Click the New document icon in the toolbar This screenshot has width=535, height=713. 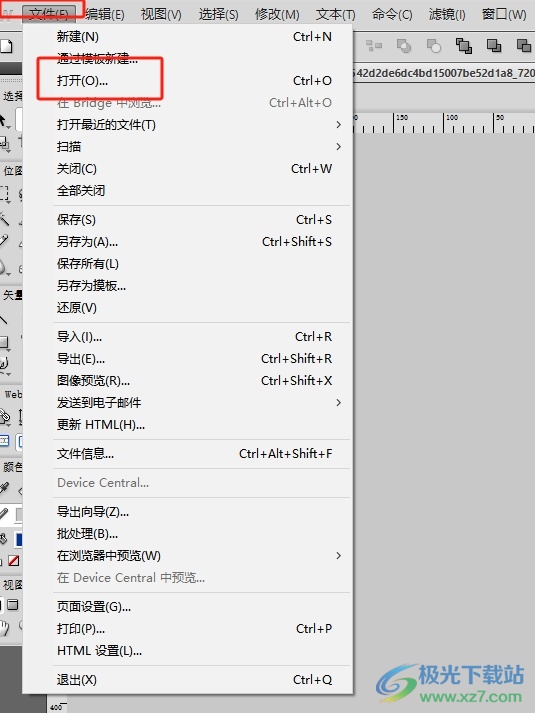click(x=5, y=46)
